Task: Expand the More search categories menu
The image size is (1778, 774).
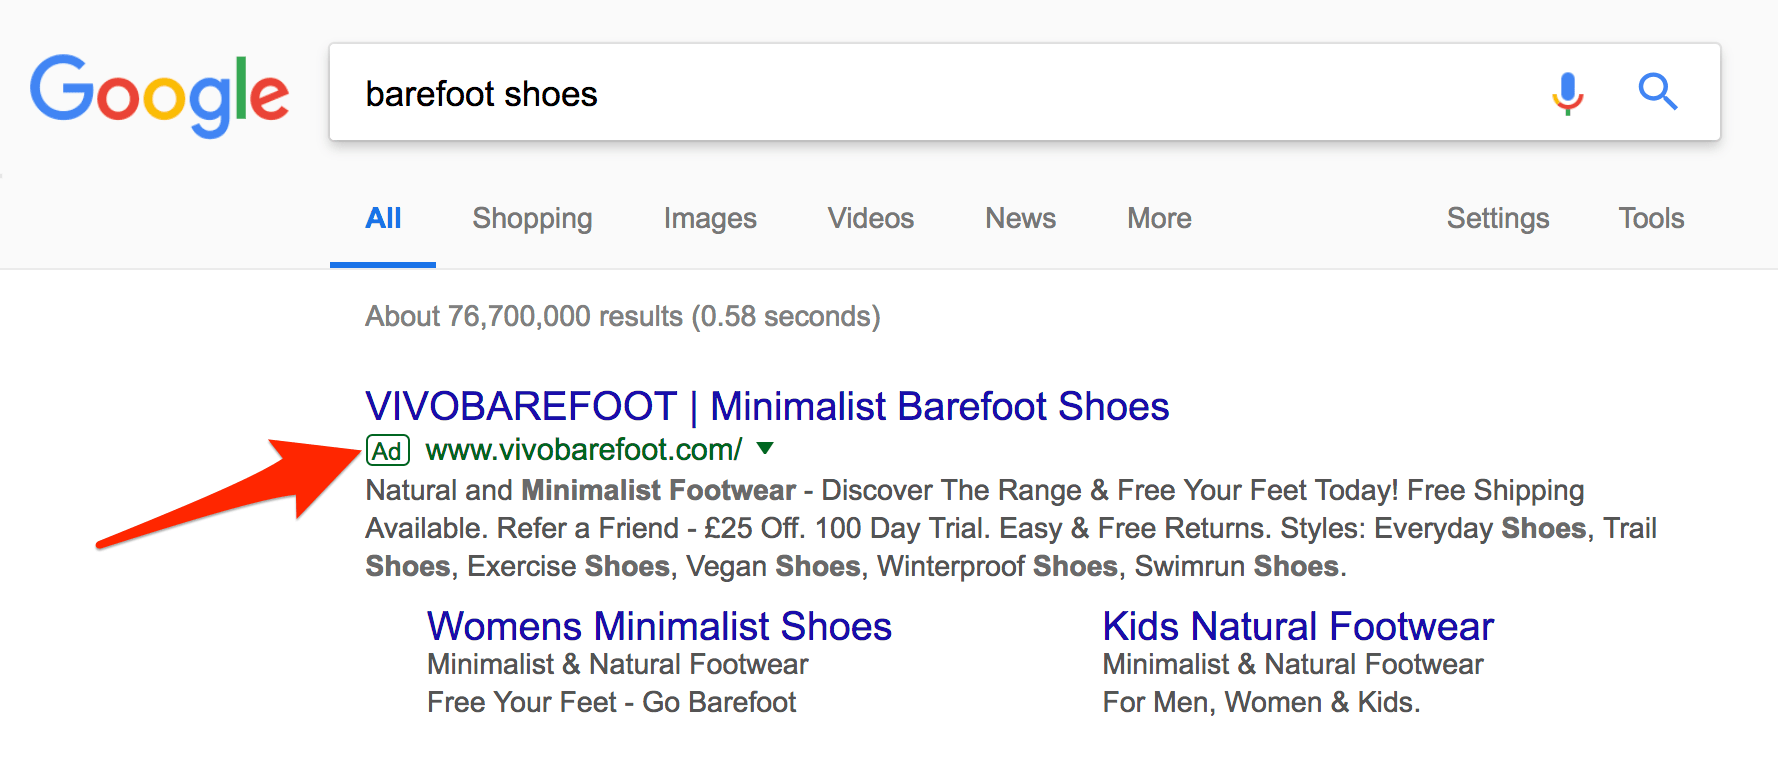Action: (1159, 219)
